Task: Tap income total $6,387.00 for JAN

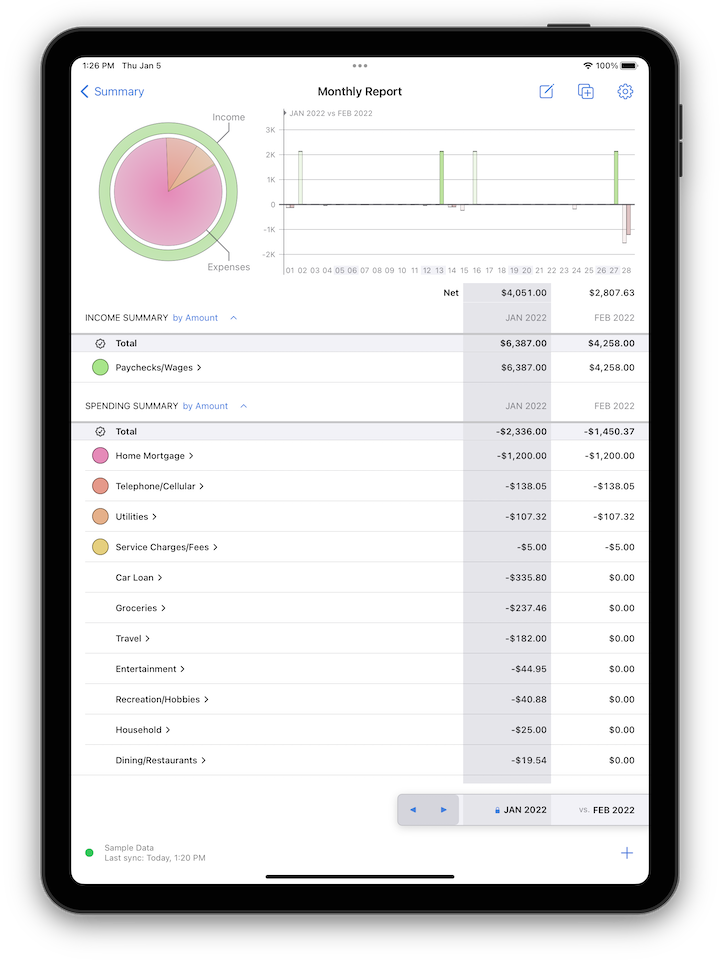Action: click(523, 344)
